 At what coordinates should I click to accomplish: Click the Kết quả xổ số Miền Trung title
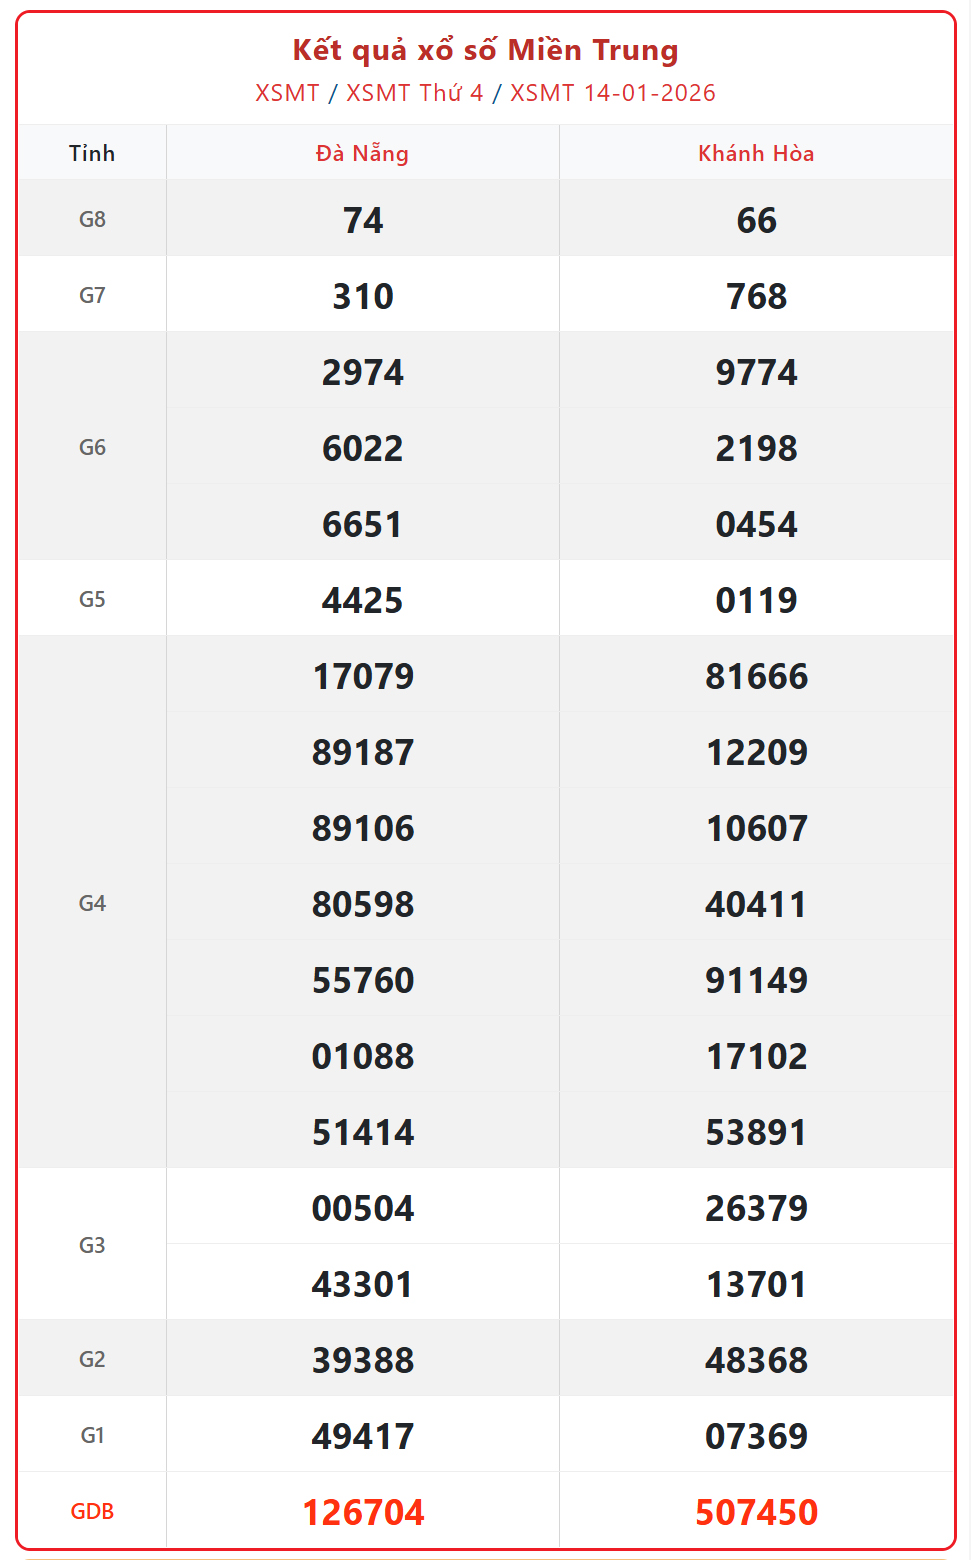point(485,50)
